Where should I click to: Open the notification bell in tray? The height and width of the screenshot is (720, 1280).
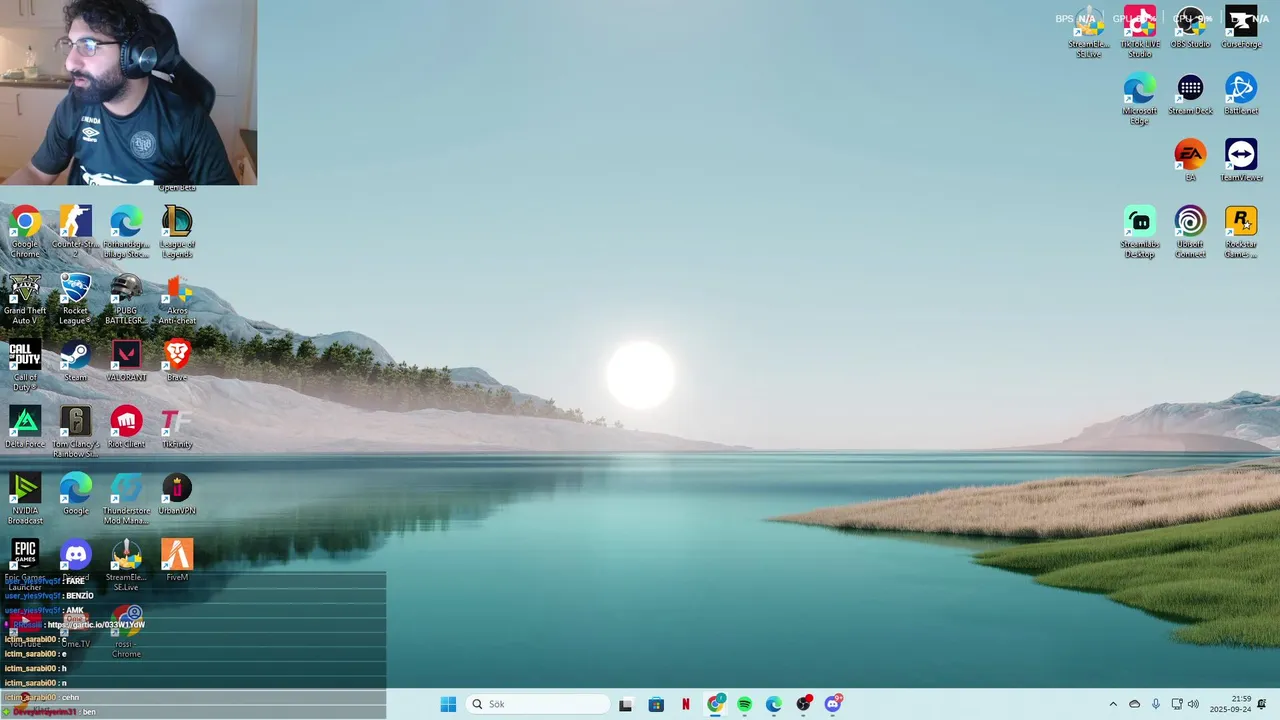click(1262, 705)
